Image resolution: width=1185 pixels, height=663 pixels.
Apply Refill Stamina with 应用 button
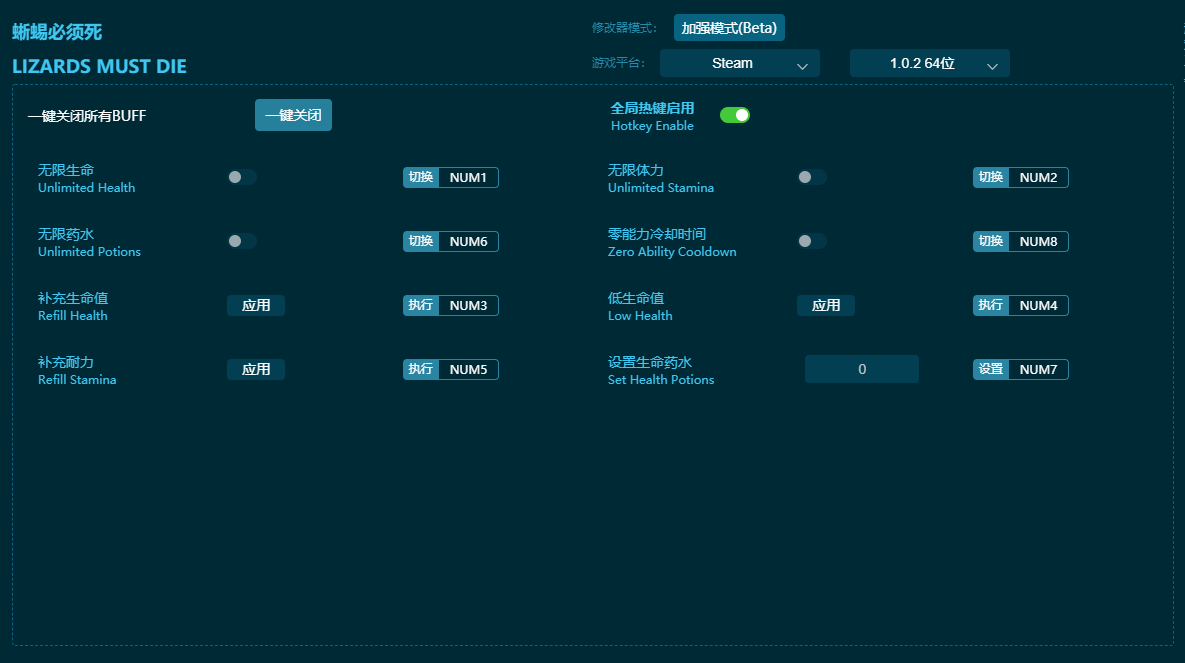[x=256, y=369]
